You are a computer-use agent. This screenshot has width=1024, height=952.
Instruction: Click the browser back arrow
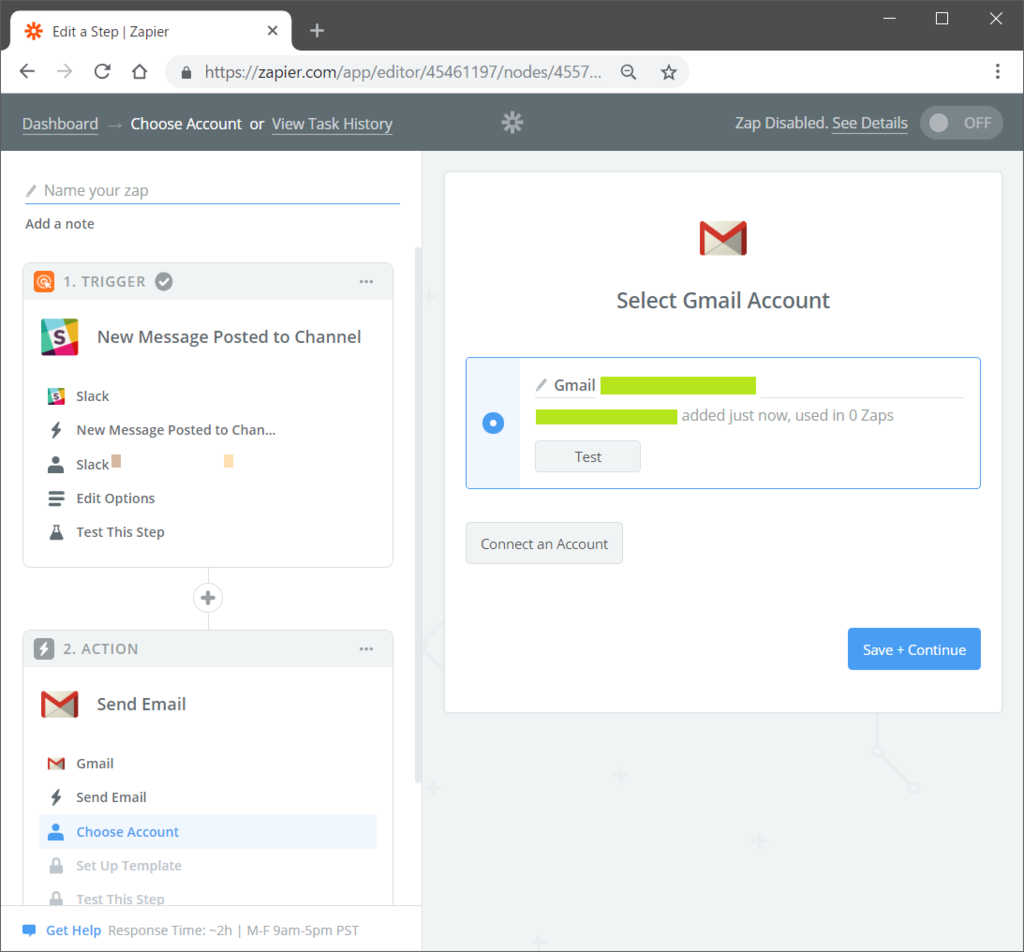pos(27,71)
